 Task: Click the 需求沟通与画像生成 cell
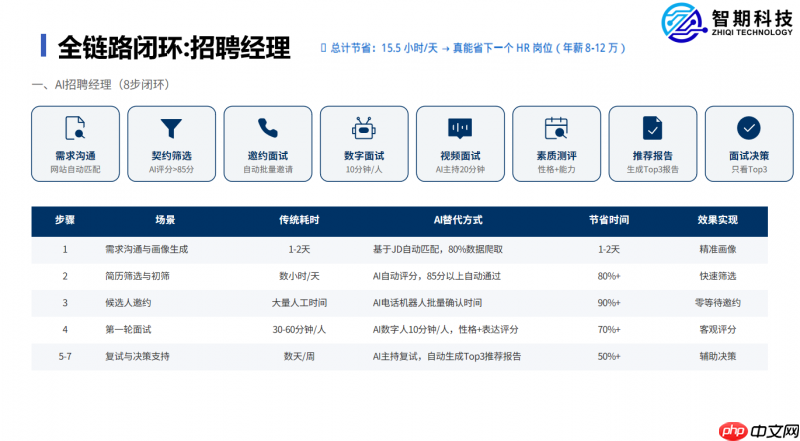click(x=146, y=250)
